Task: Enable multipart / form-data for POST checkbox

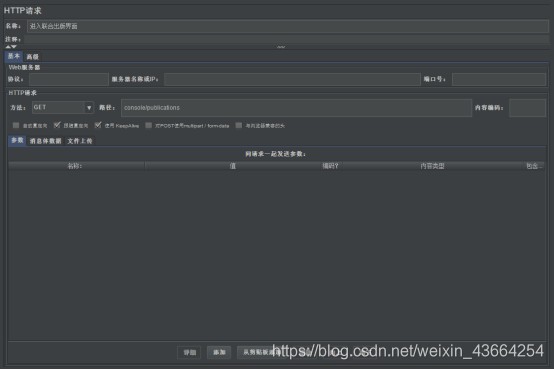Action: click(149, 125)
